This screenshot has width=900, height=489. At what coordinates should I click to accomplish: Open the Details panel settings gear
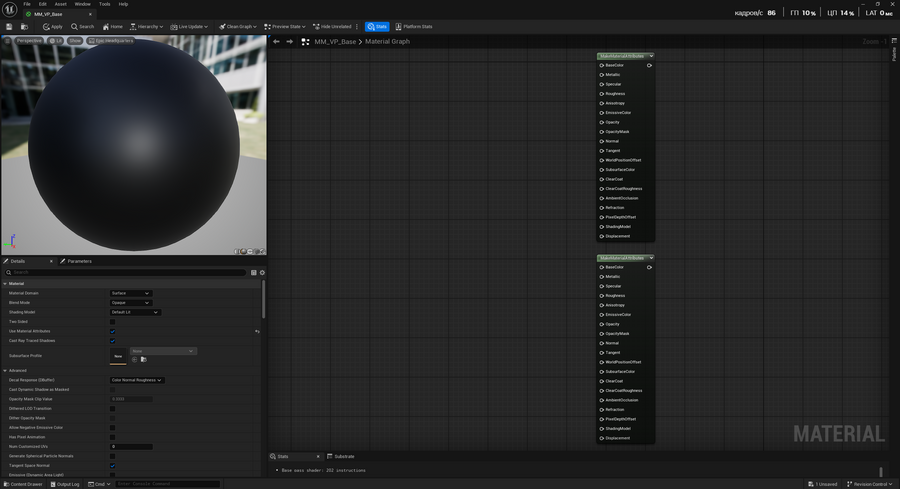(262, 272)
